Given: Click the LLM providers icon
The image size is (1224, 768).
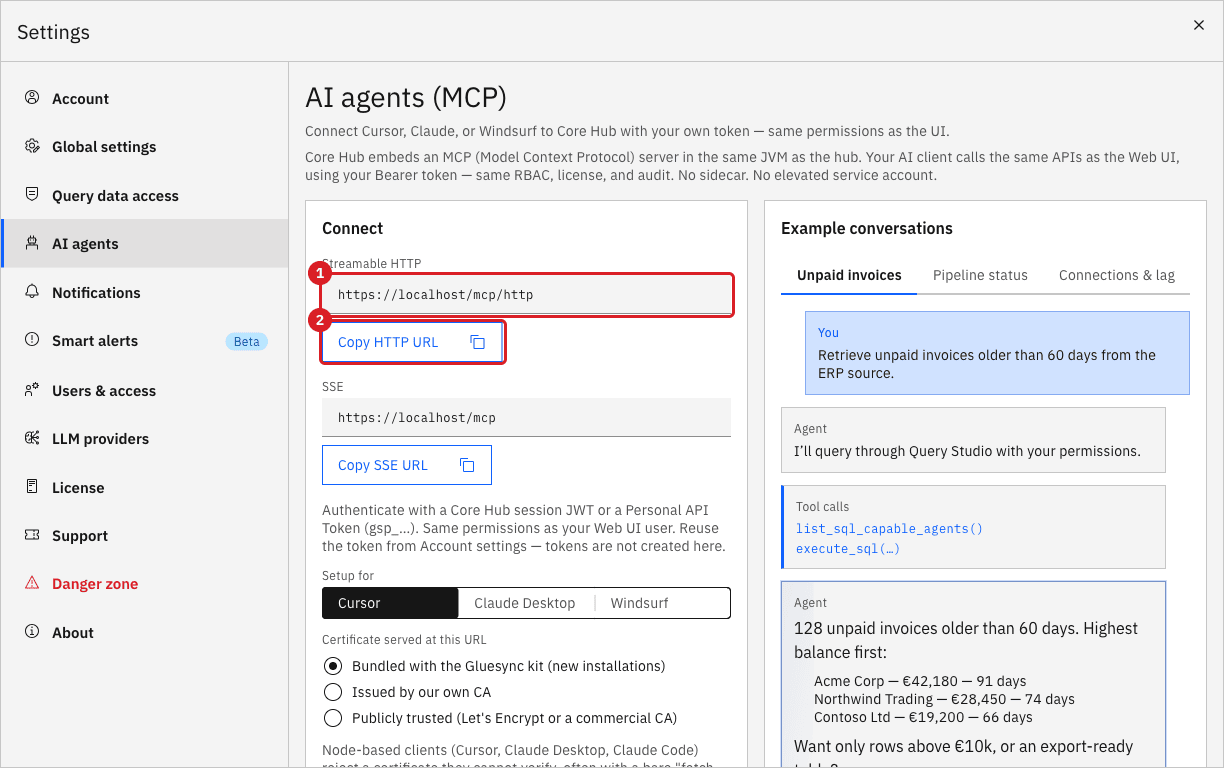Looking at the screenshot, I should click(32, 438).
